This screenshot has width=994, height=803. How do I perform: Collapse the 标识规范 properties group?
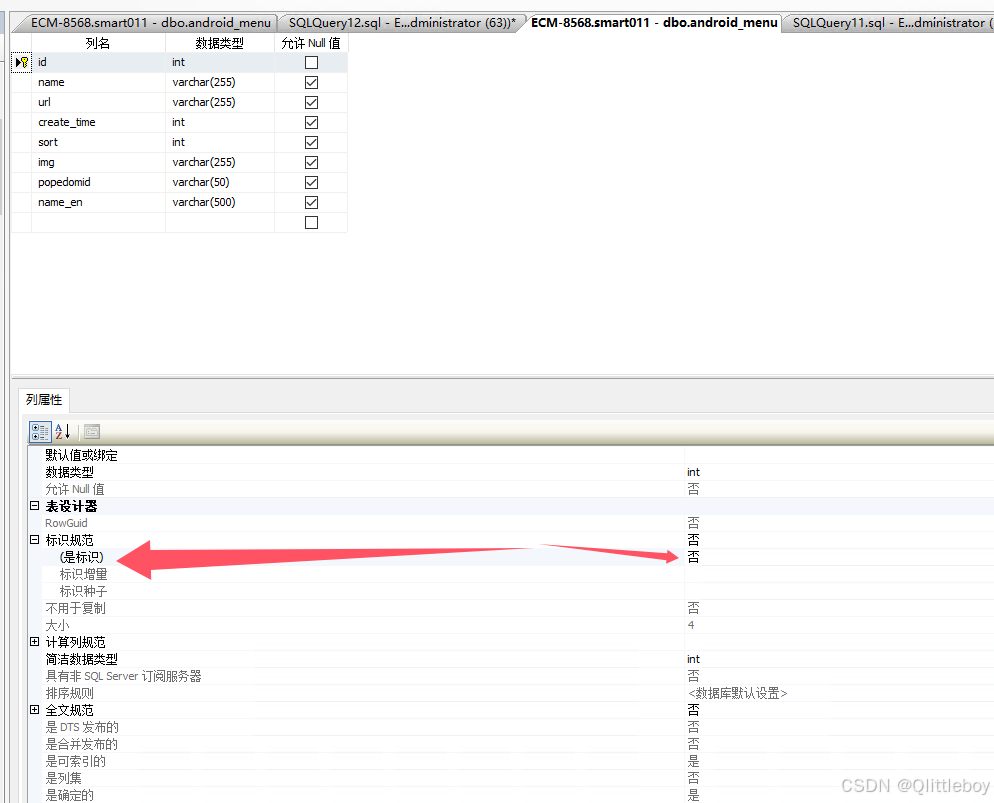click(34, 539)
